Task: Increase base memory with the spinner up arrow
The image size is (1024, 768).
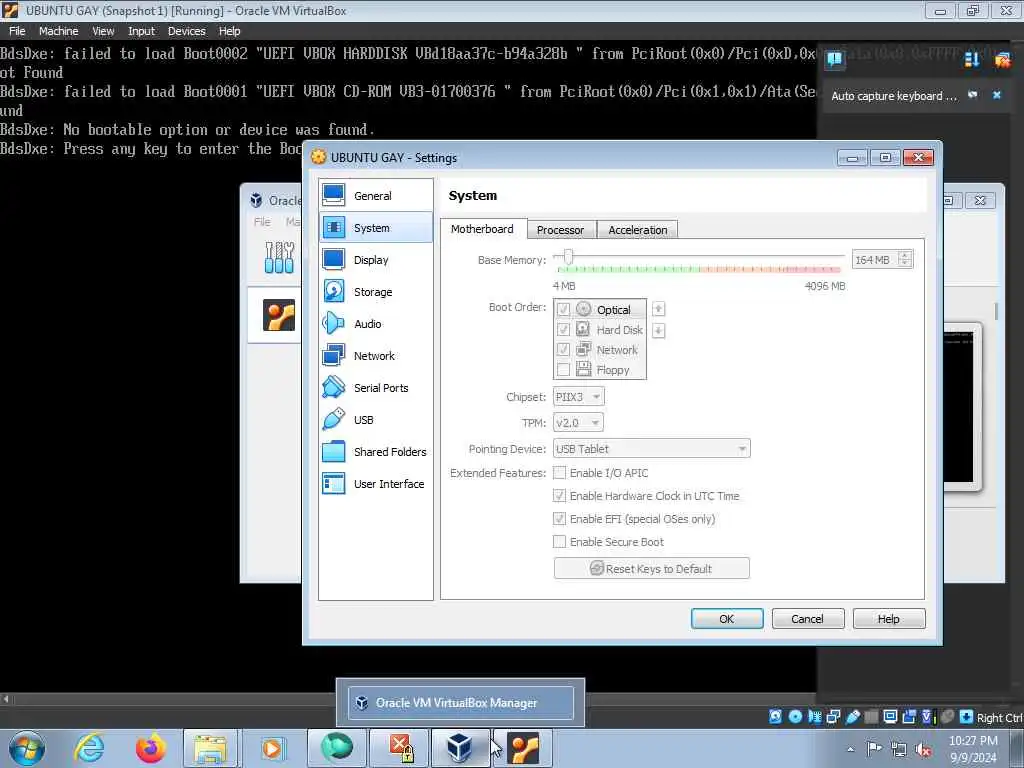Action: click(904, 255)
